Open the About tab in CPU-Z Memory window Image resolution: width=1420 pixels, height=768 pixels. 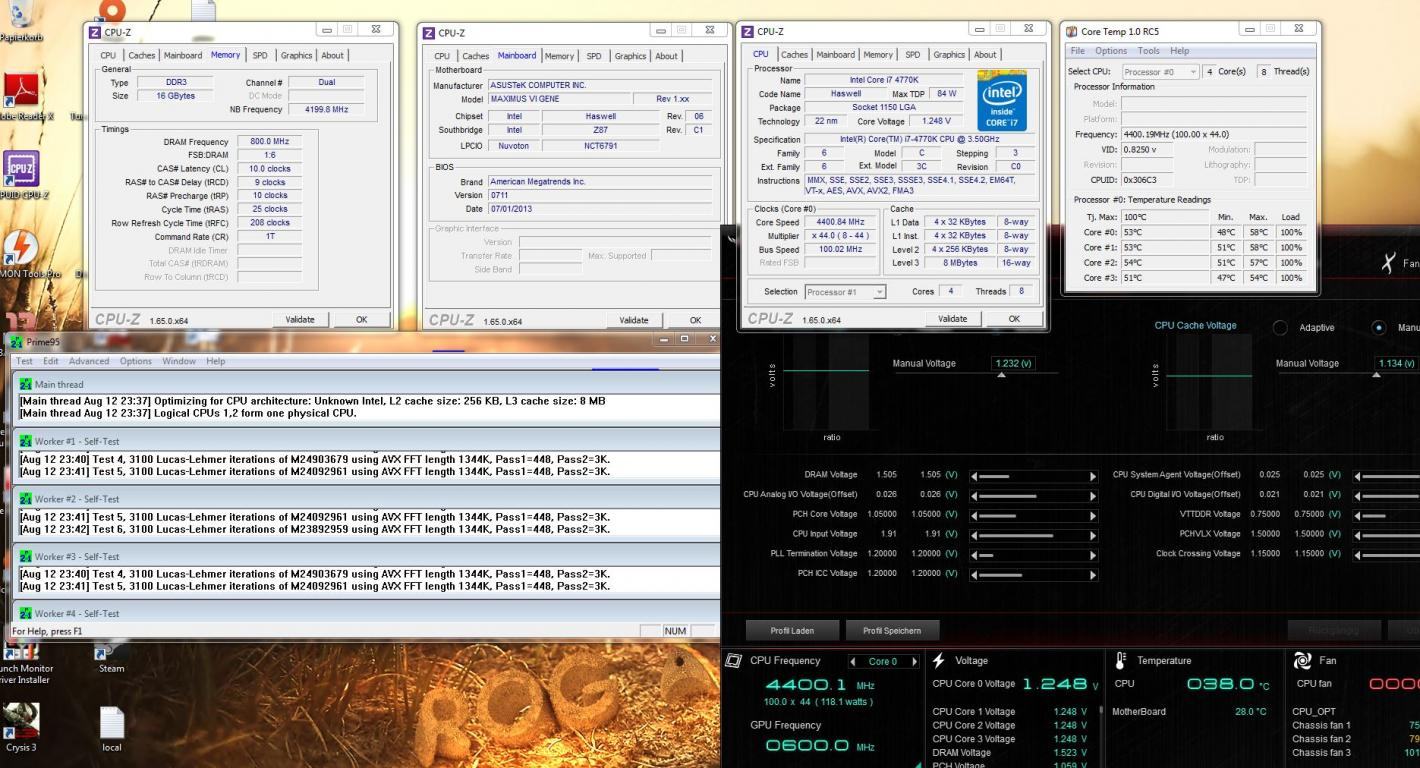[332, 56]
